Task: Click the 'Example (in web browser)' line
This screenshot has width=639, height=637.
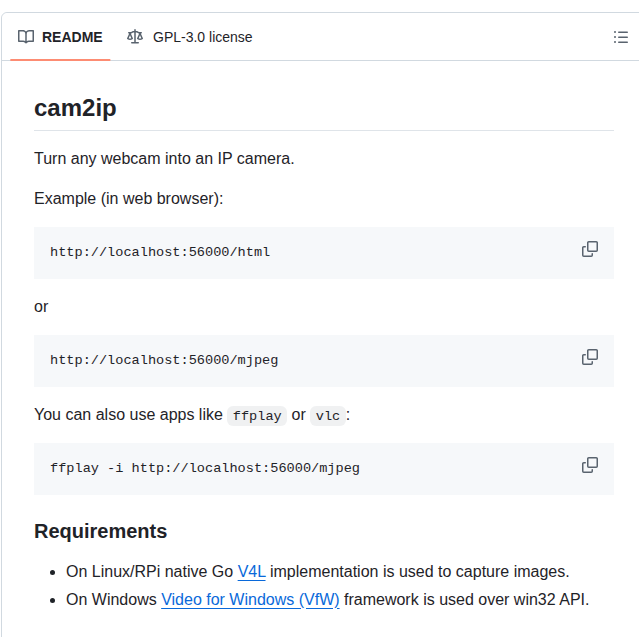Action: tap(128, 198)
